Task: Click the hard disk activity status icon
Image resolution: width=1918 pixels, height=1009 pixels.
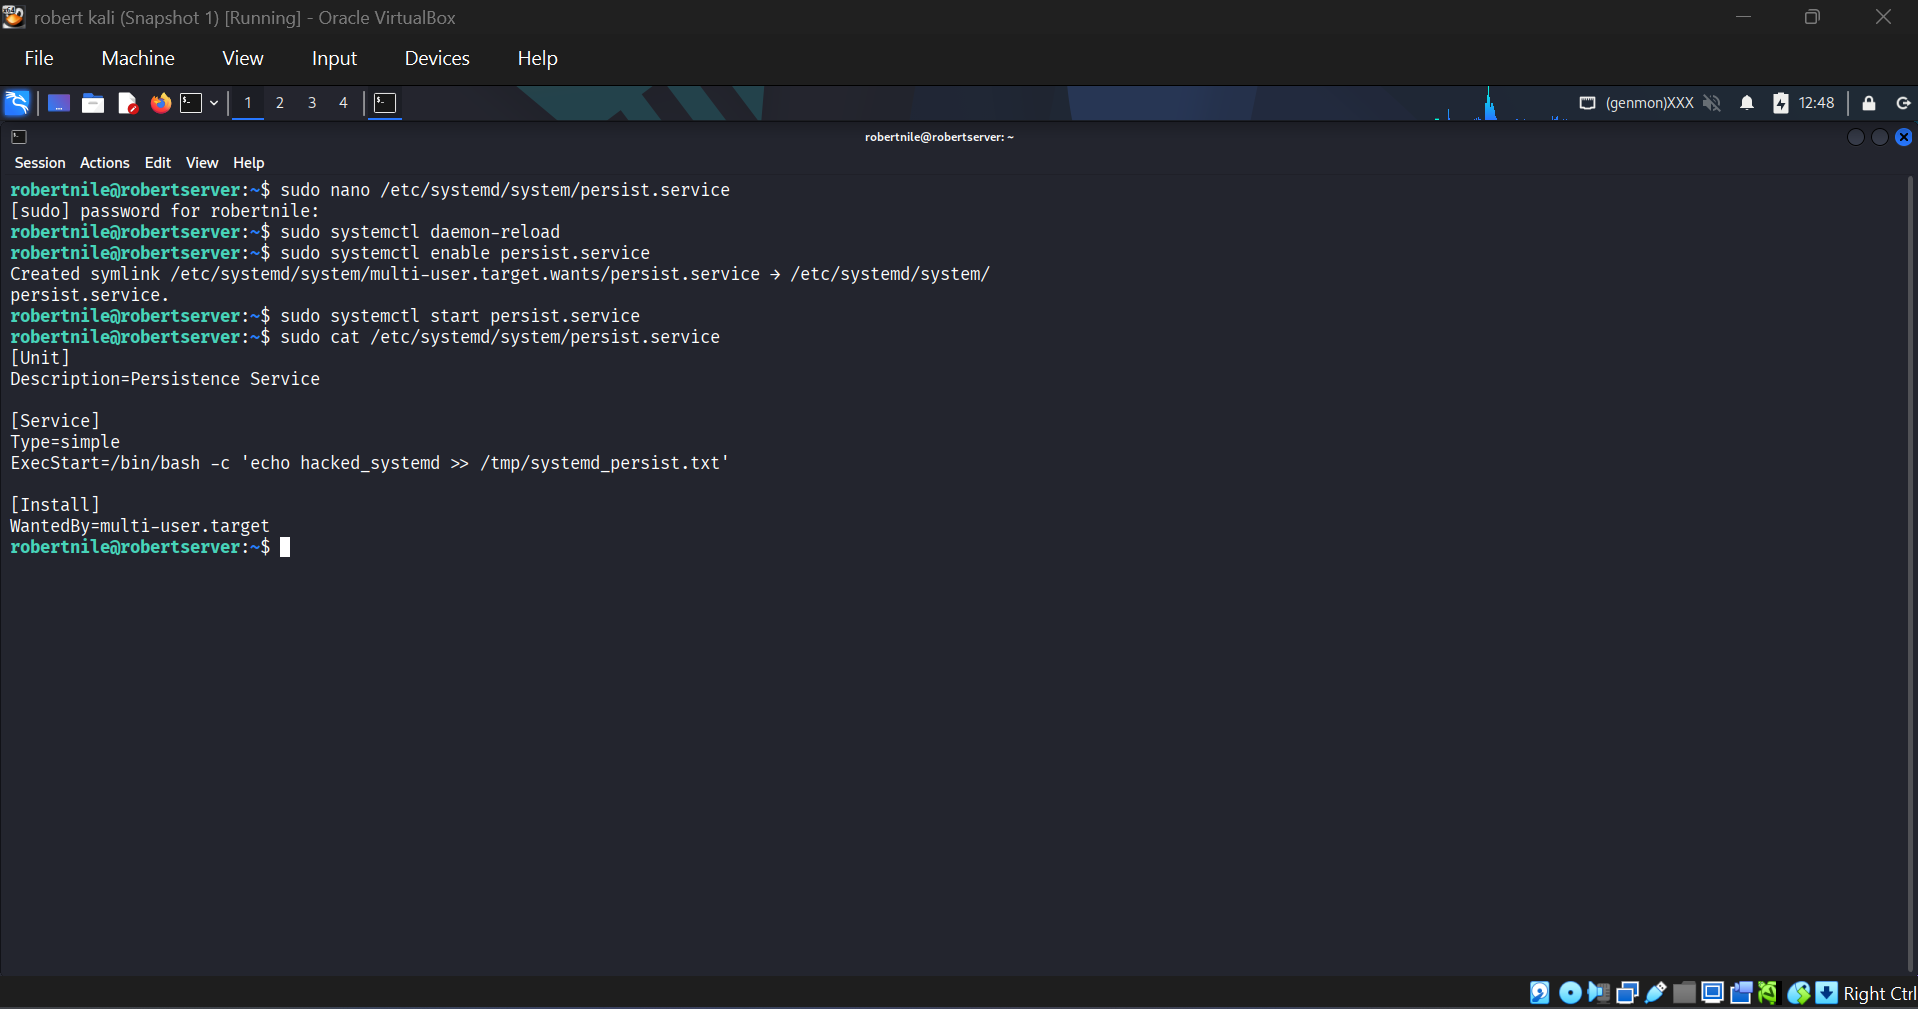Action: [x=1540, y=992]
